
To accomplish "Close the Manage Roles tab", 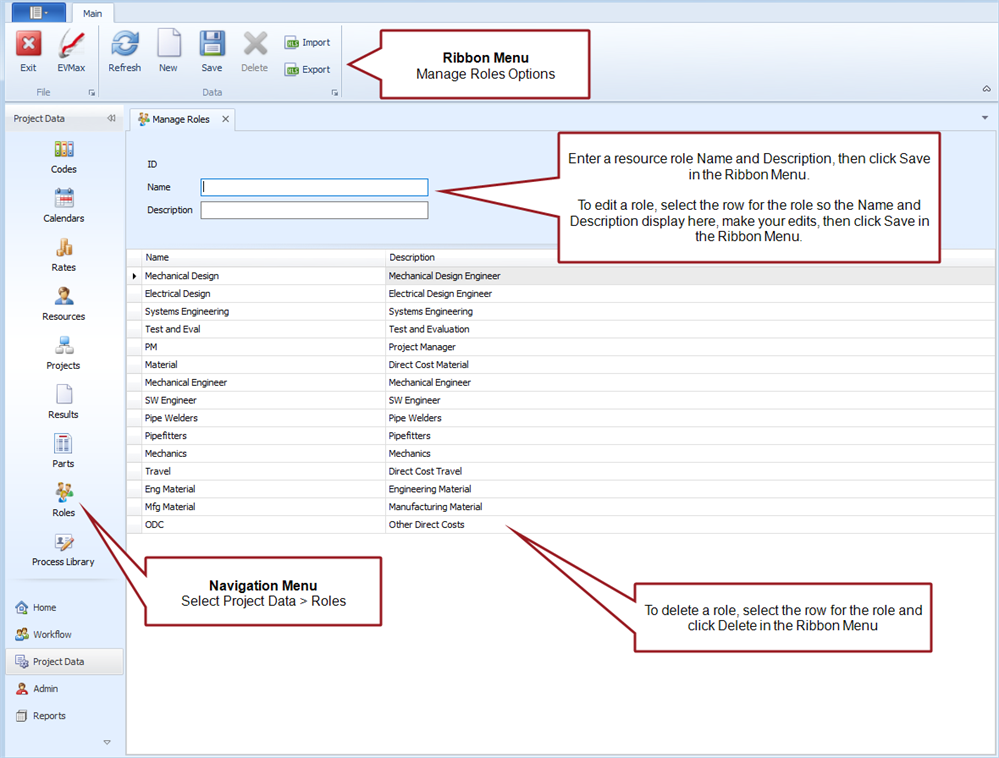I will 225,119.
